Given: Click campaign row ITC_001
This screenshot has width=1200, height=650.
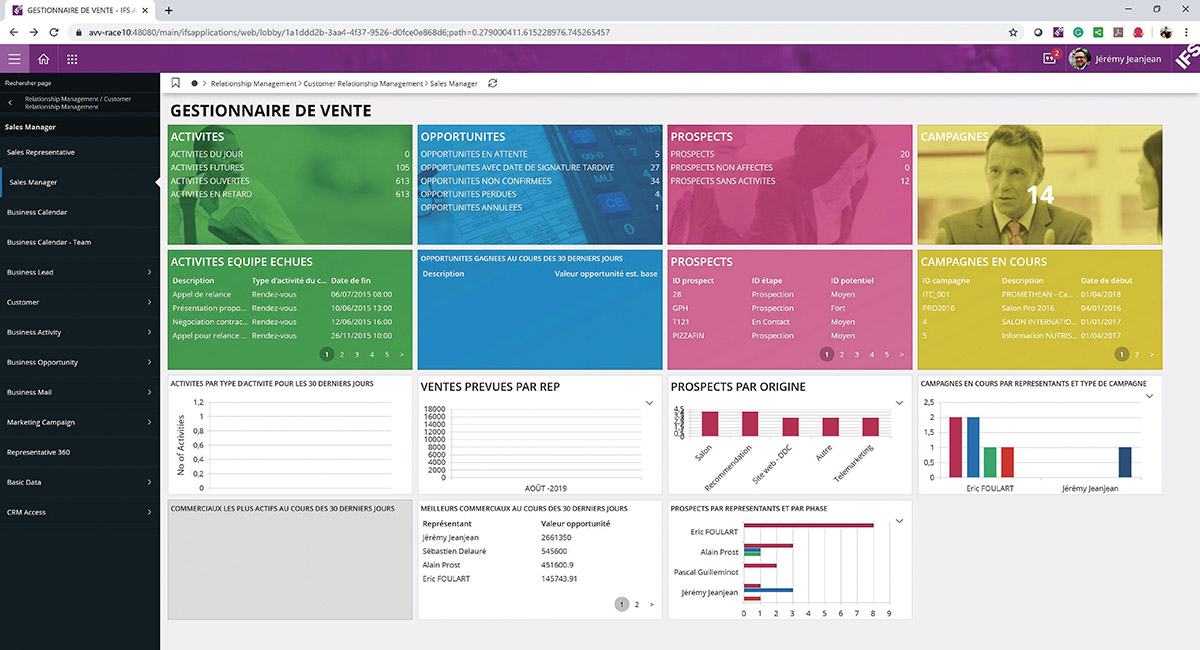Looking at the screenshot, I should (x=1040, y=294).
